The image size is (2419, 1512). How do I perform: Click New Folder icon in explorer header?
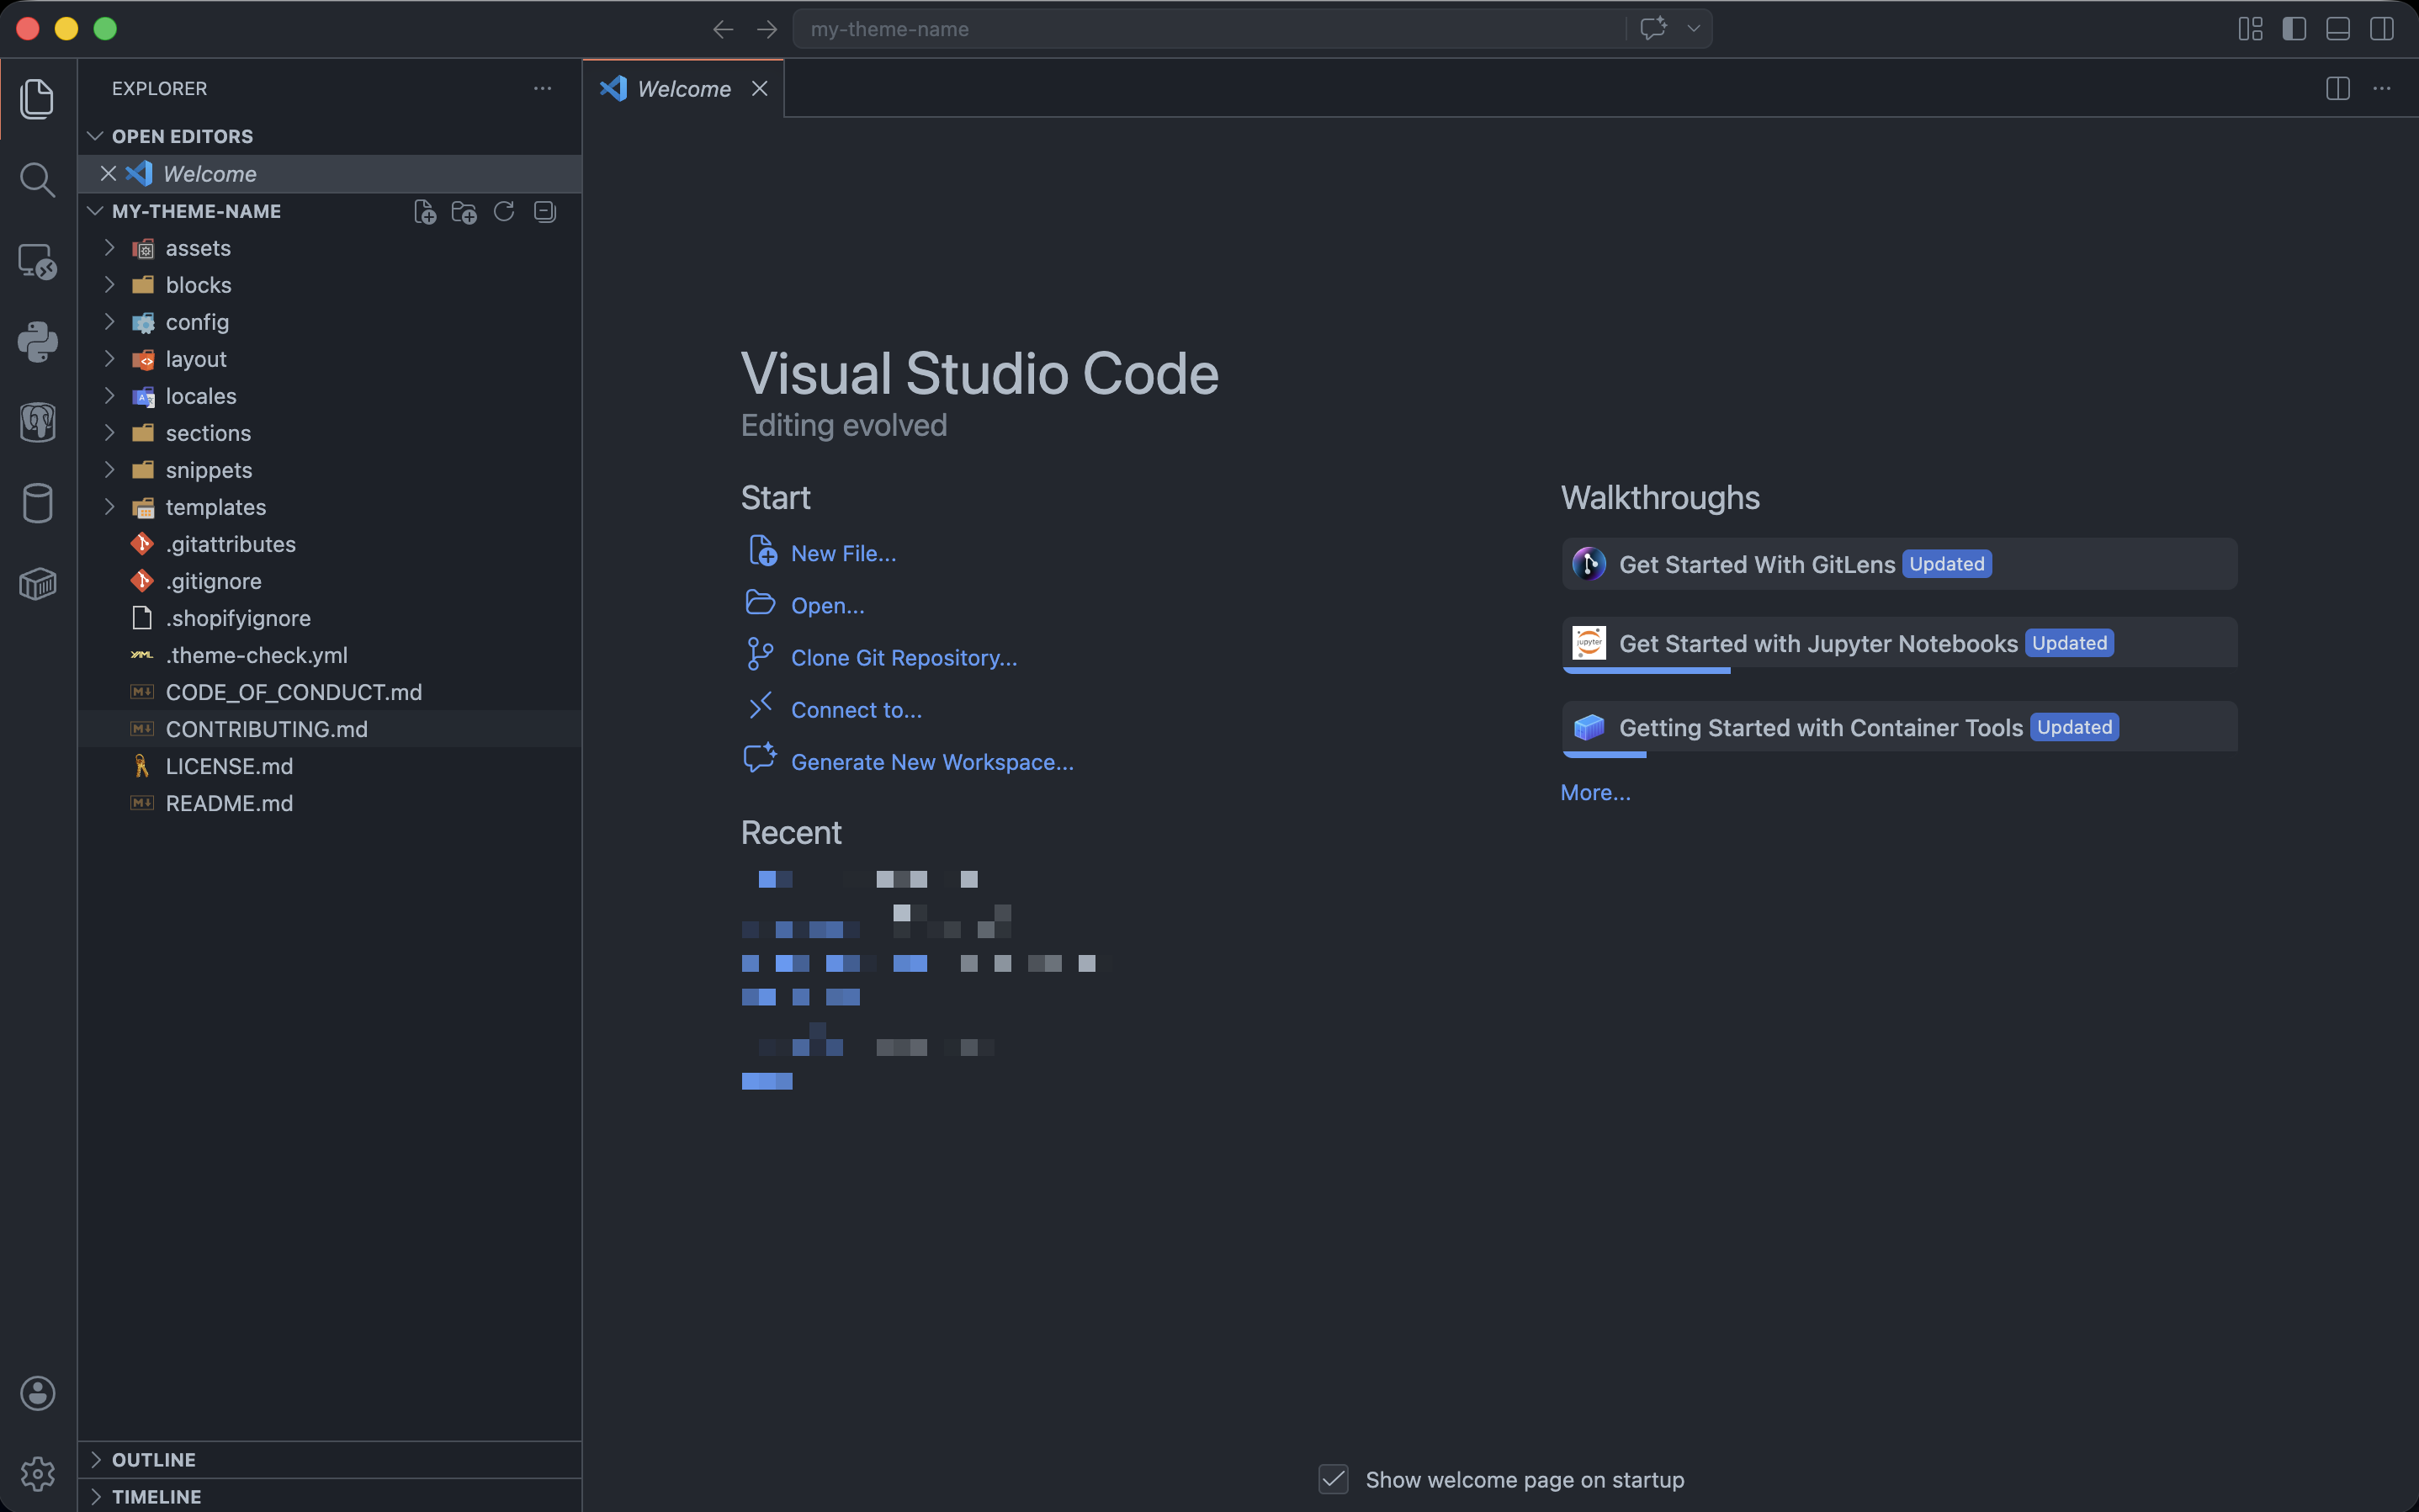464,212
